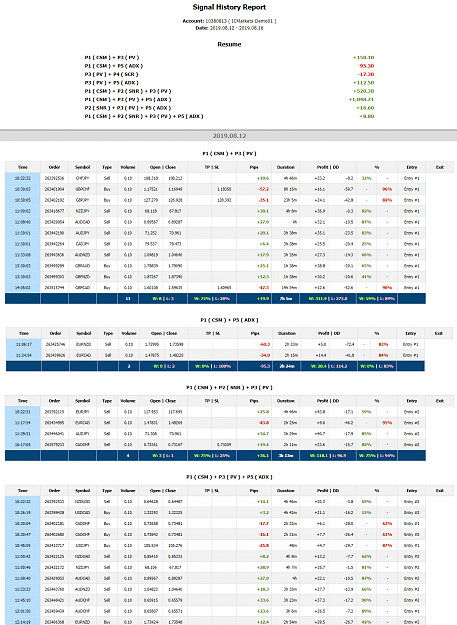Screen dimensions: 457x625
Task: Click the 14:05:02 time cell
Action: [x=23, y=287]
